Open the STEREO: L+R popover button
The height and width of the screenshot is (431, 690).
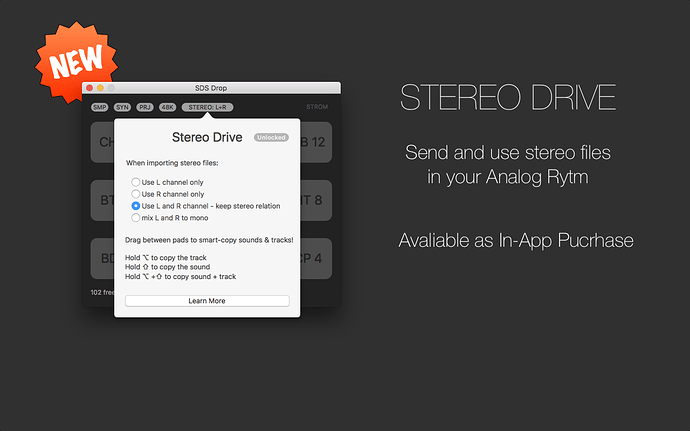207,107
